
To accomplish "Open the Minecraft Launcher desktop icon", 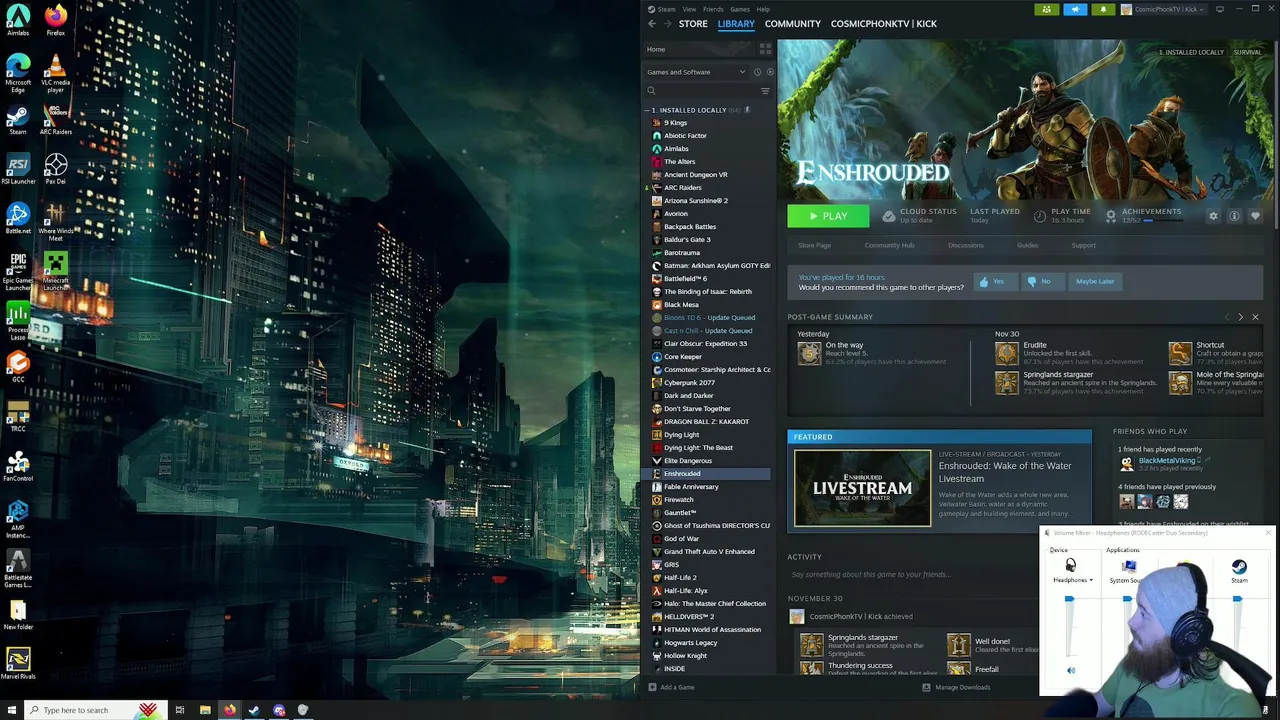I will pyautogui.click(x=55, y=272).
